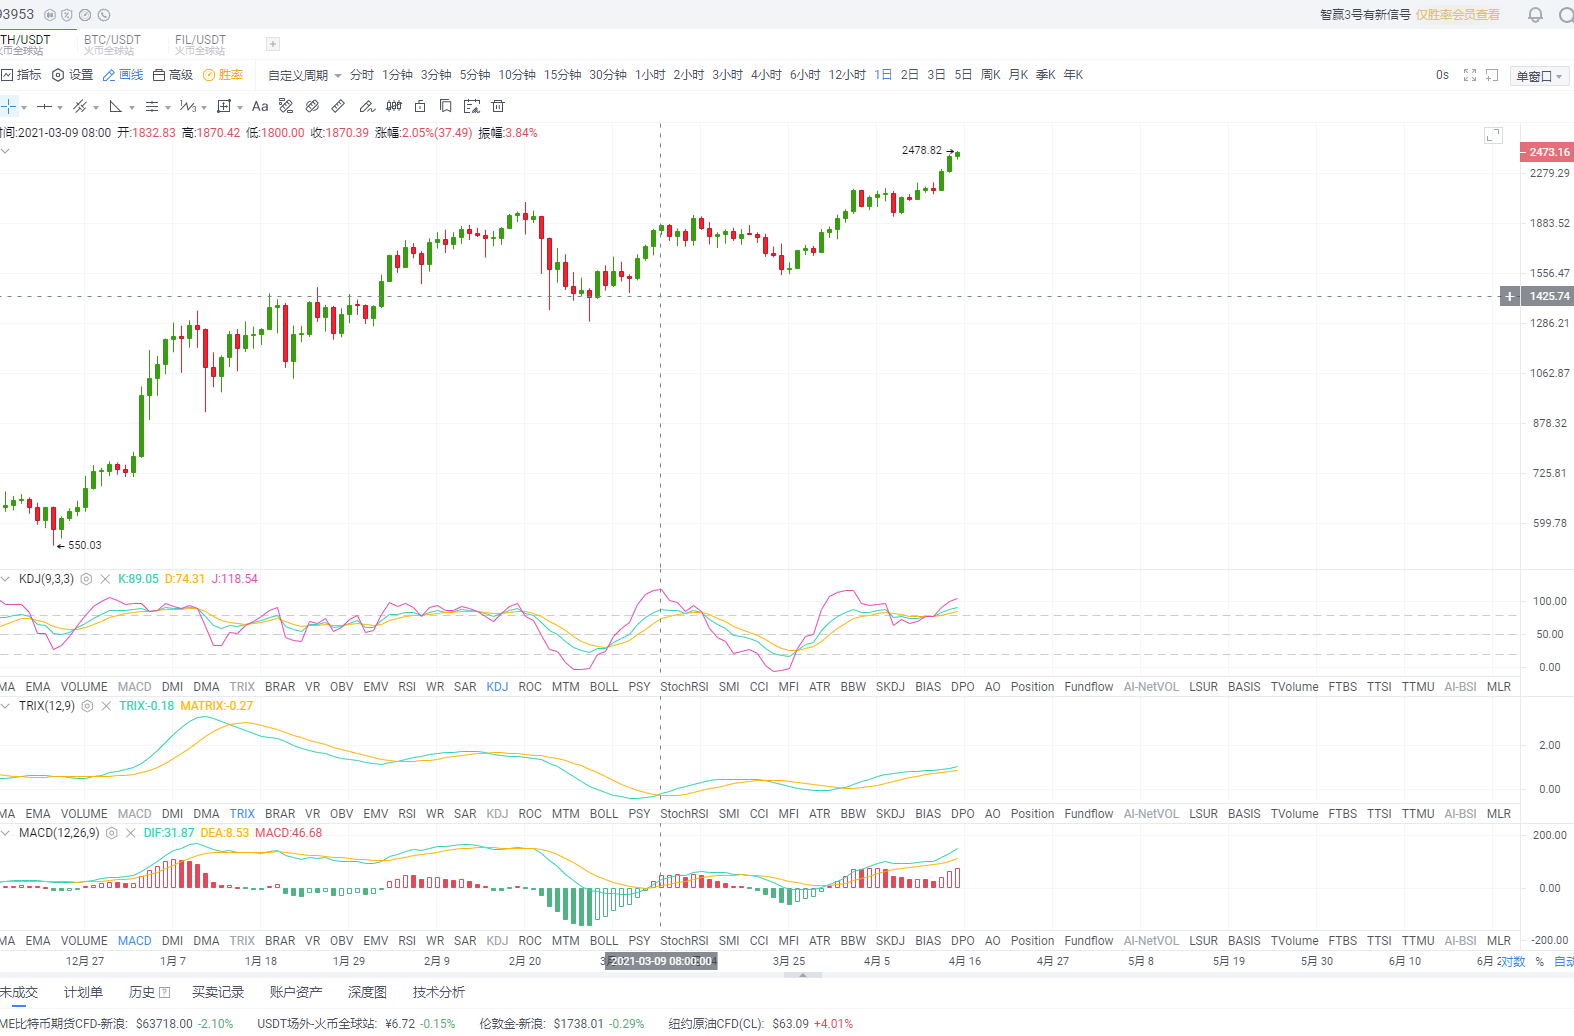Close the TRIX indicator panel

click(x=106, y=706)
